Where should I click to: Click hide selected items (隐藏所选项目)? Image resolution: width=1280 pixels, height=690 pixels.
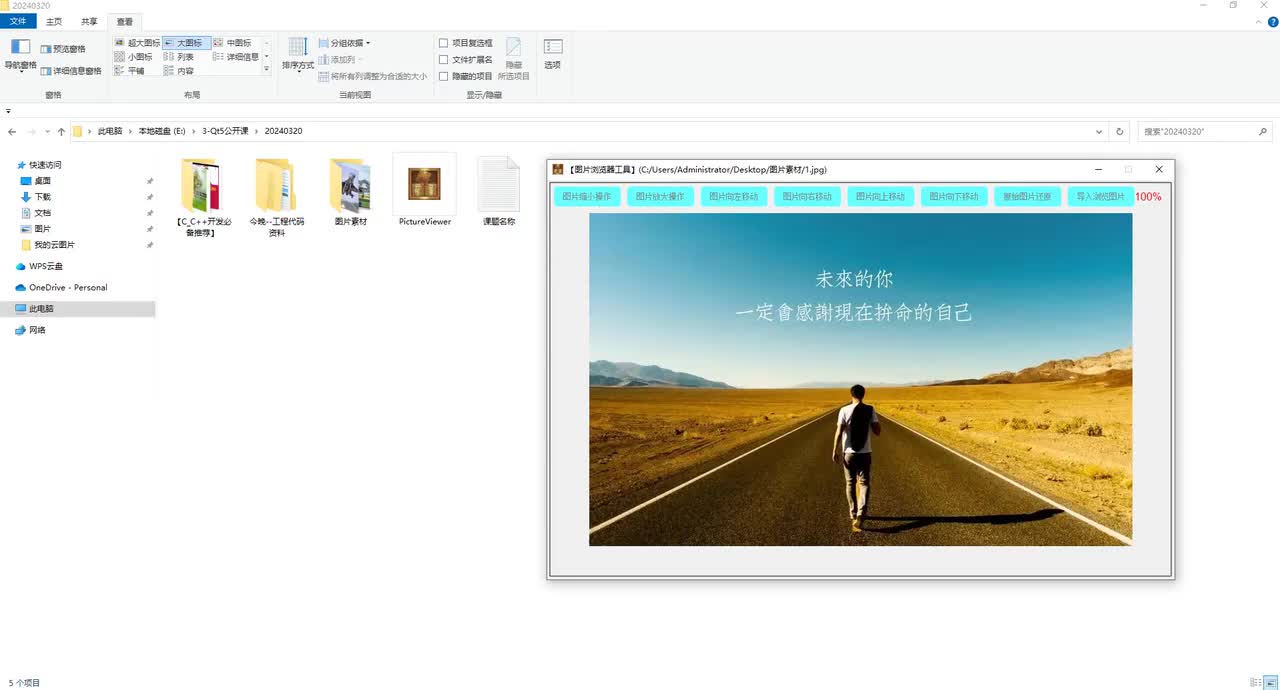tap(514, 59)
